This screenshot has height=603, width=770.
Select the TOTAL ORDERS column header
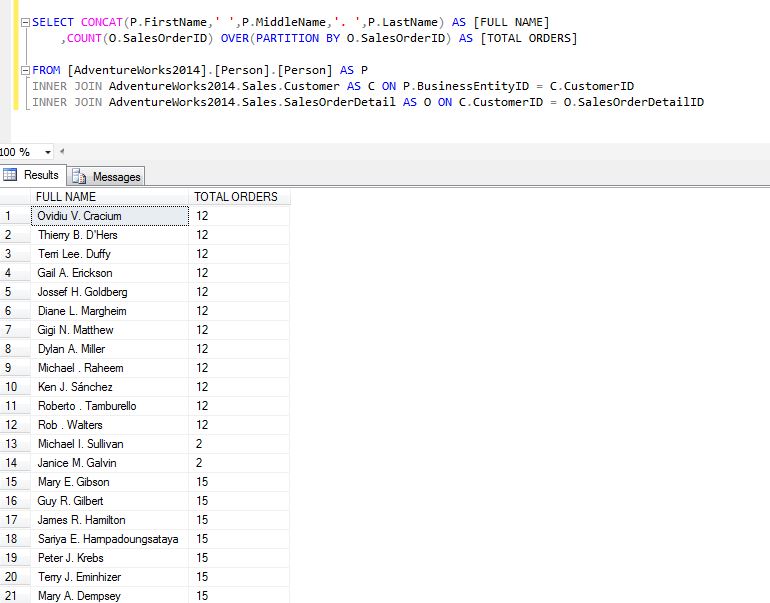pos(239,196)
